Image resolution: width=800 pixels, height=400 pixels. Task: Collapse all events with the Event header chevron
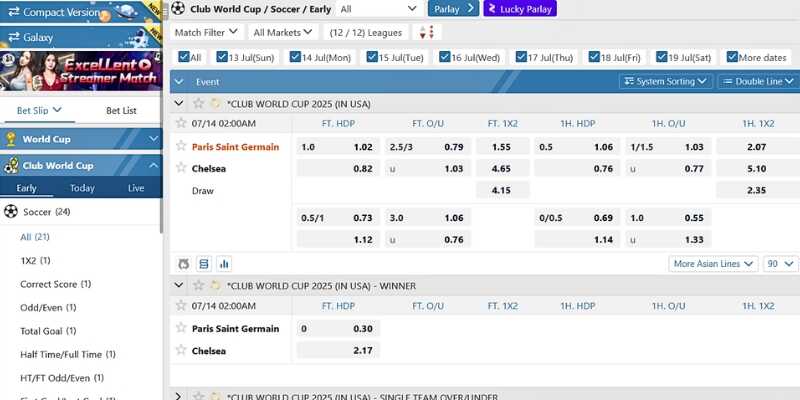[x=179, y=81]
